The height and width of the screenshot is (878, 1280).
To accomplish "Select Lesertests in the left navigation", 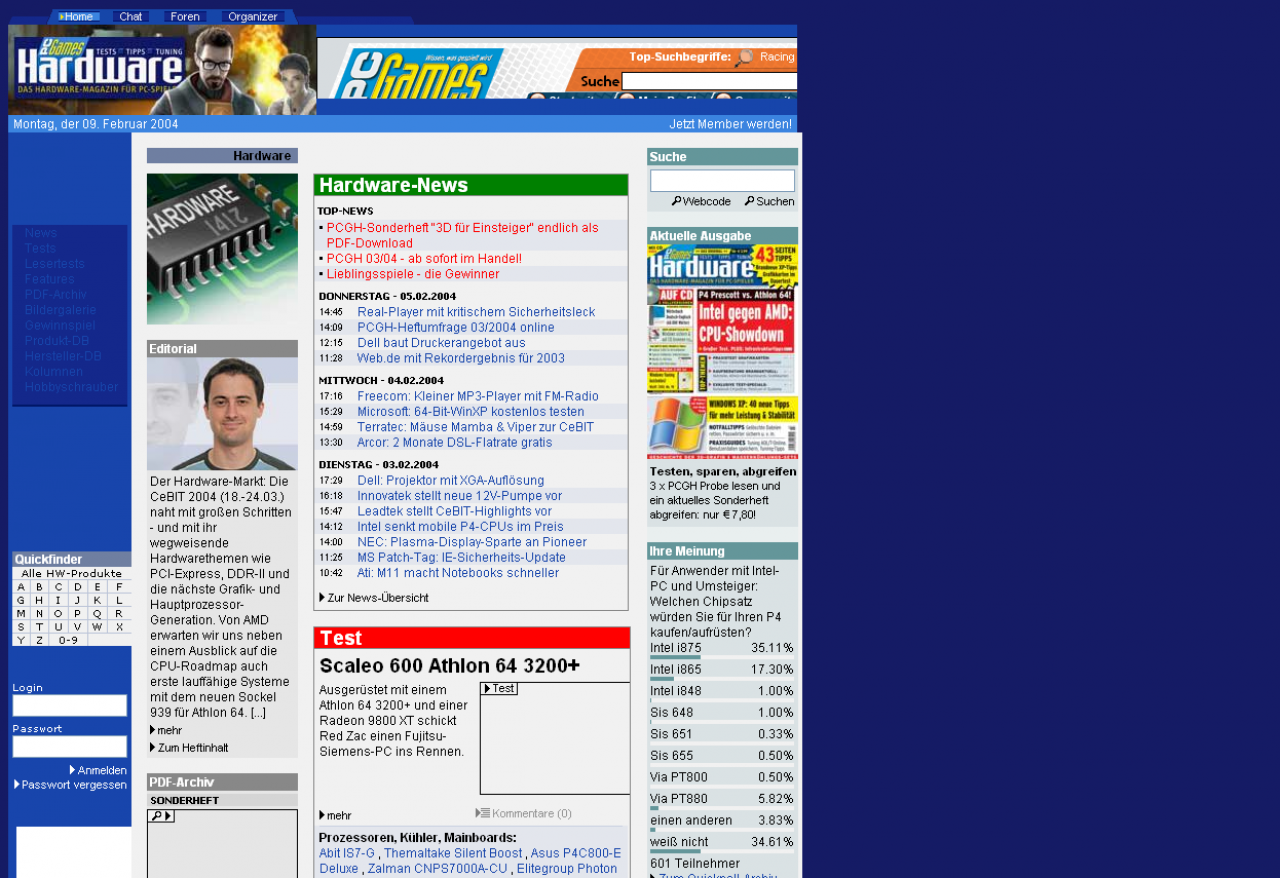I will 54,264.
